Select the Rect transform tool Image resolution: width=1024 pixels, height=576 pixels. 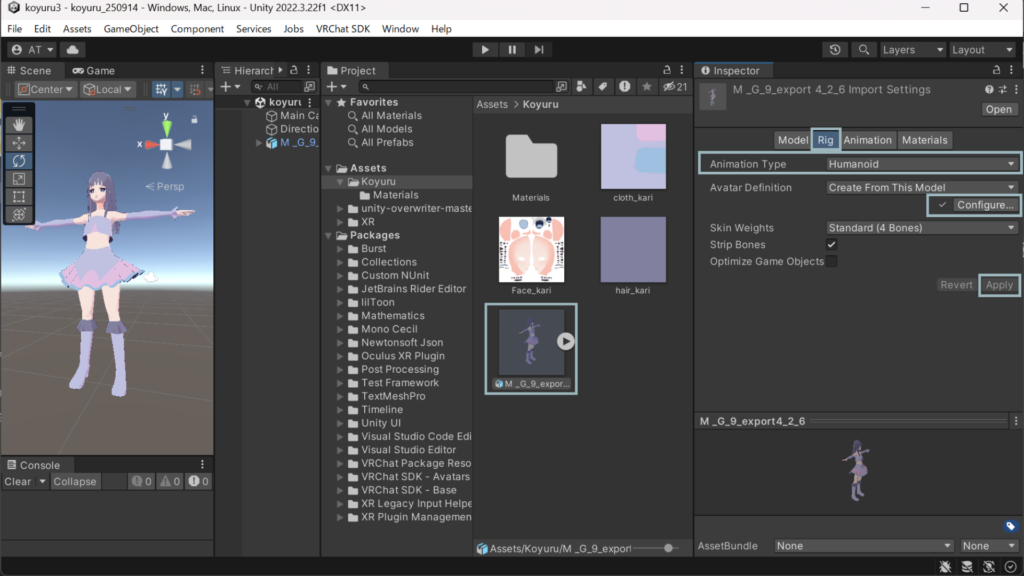click(18, 197)
